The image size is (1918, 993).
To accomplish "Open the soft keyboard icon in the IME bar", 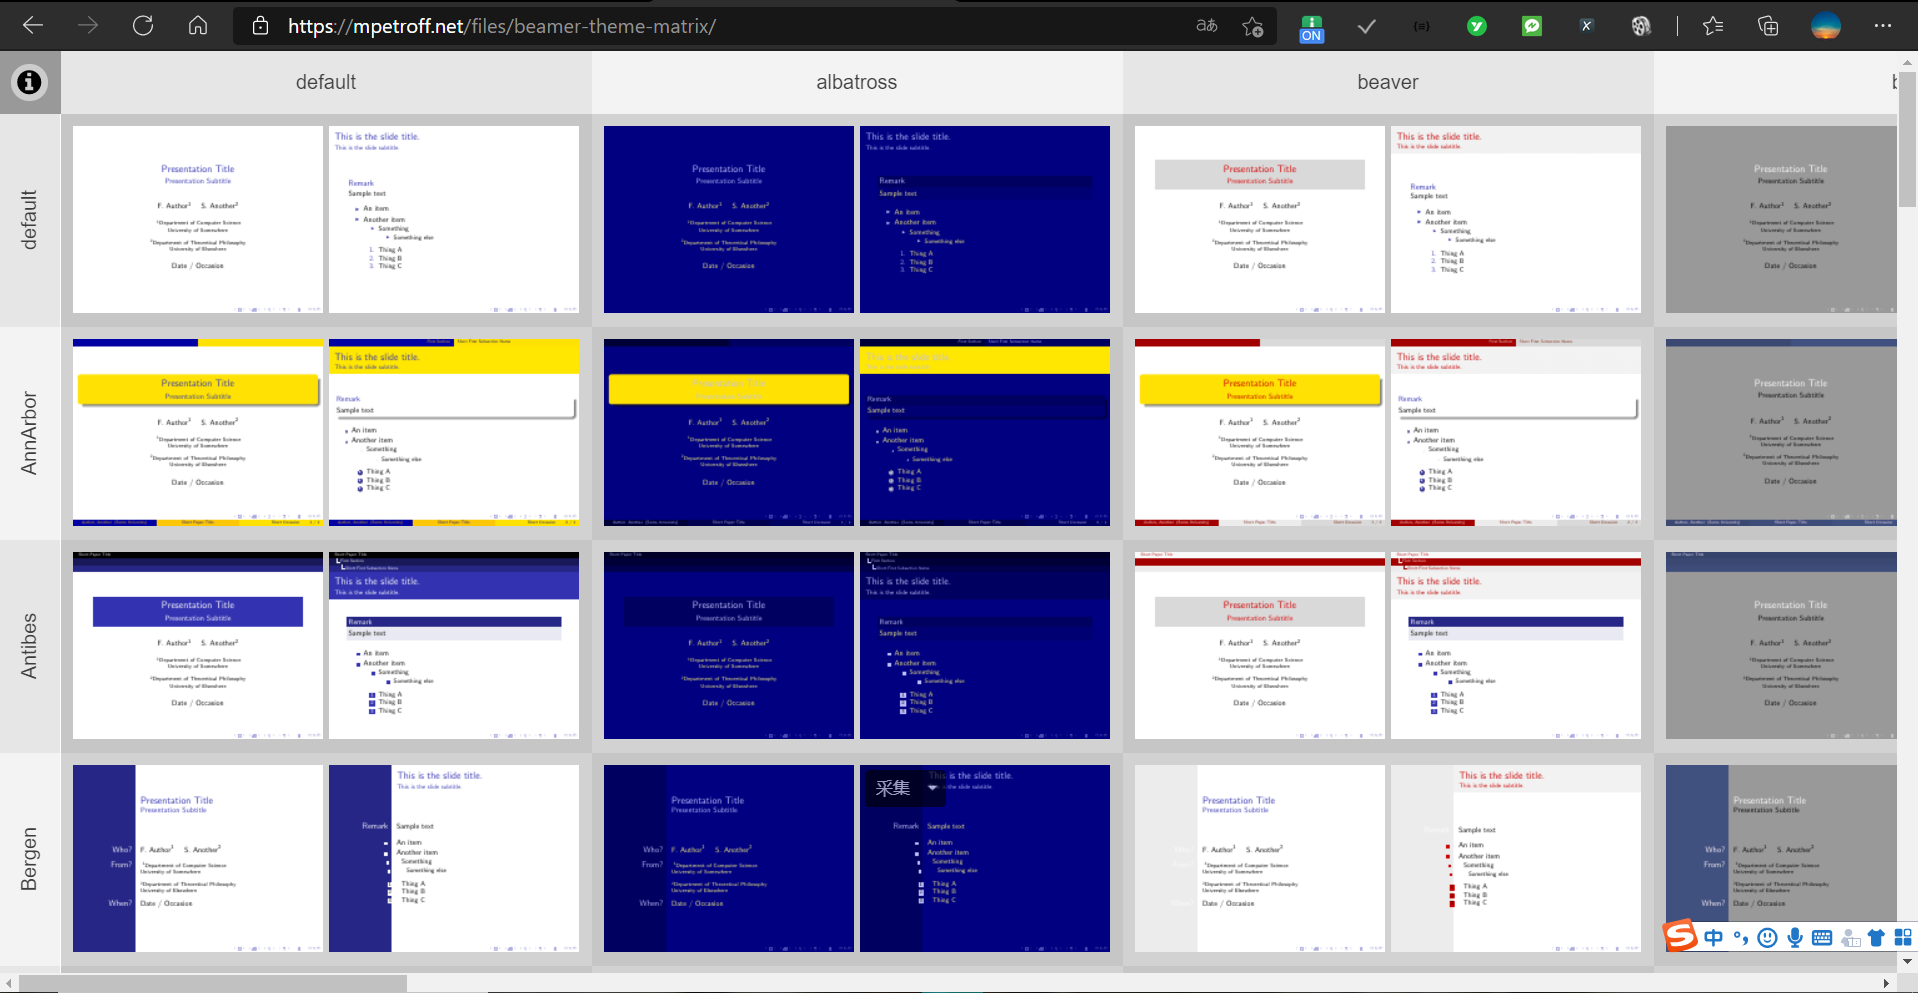I will coord(1822,937).
